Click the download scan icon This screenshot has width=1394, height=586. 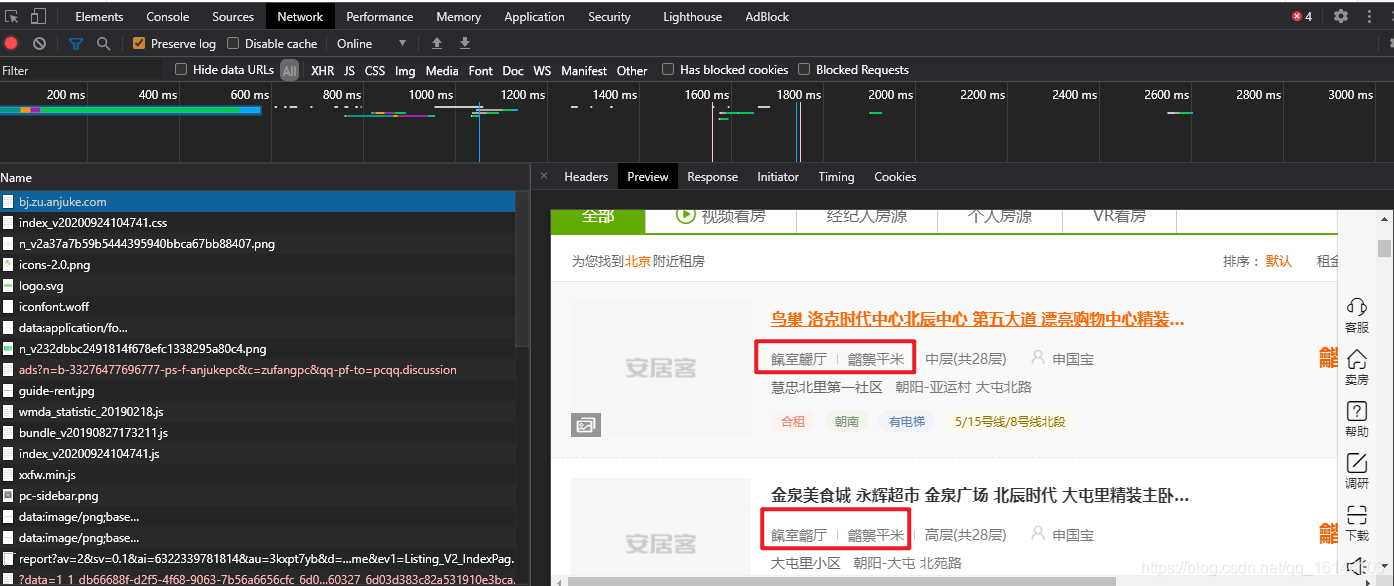[x=1357, y=515]
